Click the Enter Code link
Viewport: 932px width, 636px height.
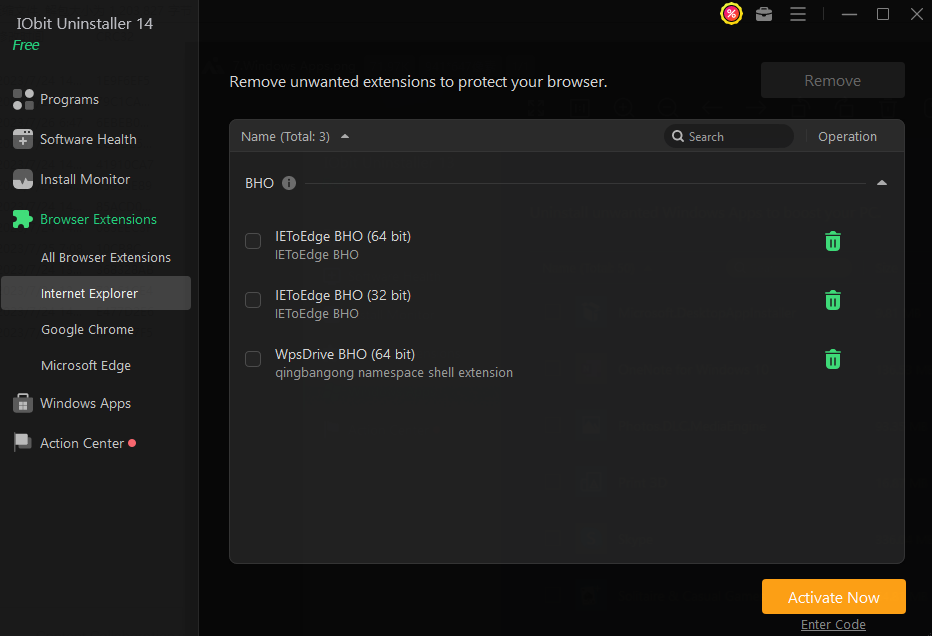[x=833, y=625]
